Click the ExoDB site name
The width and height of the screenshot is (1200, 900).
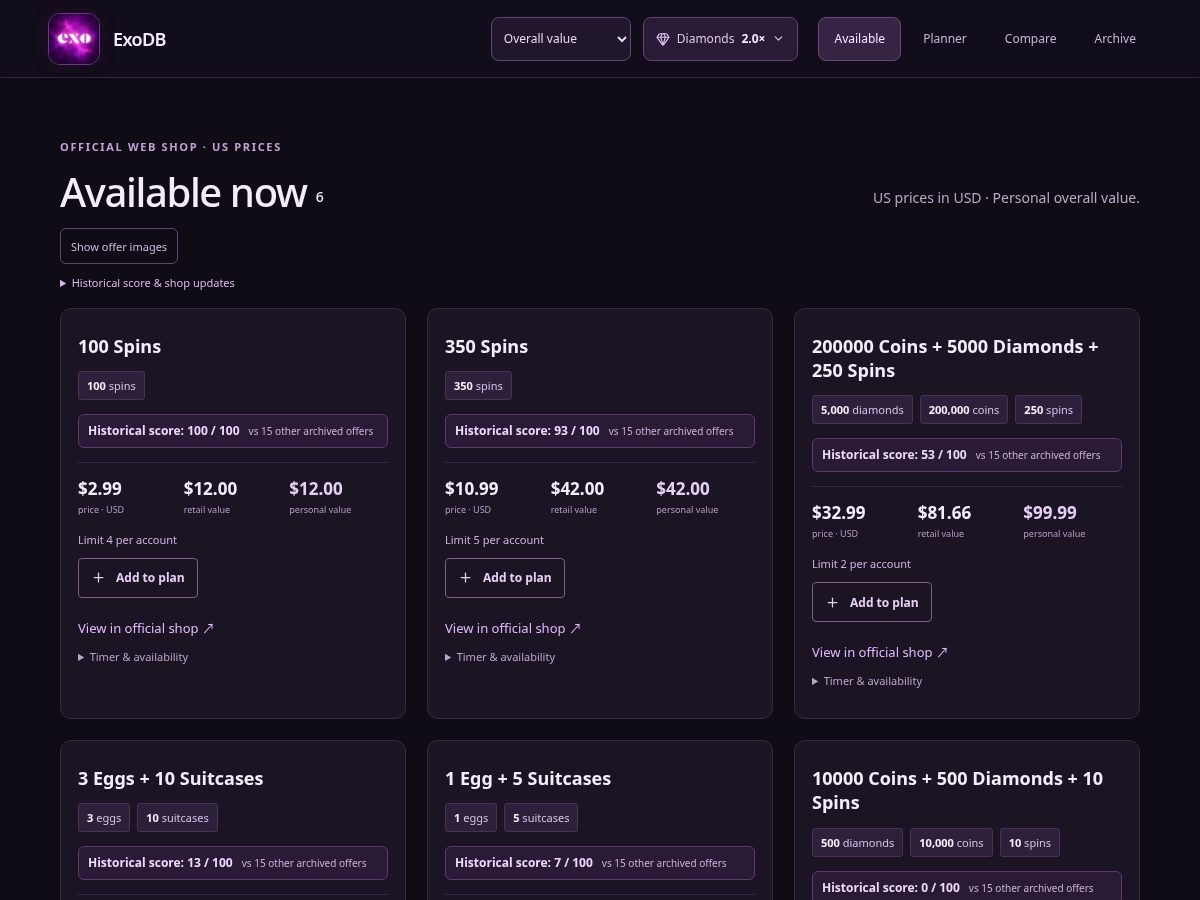tap(140, 40)
